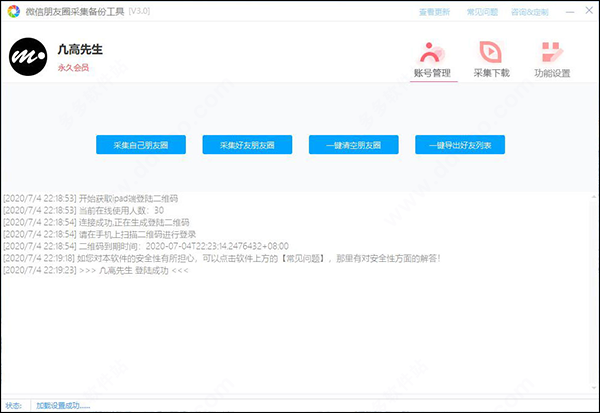Click the username 几高先生

click(x=80, y=49)
